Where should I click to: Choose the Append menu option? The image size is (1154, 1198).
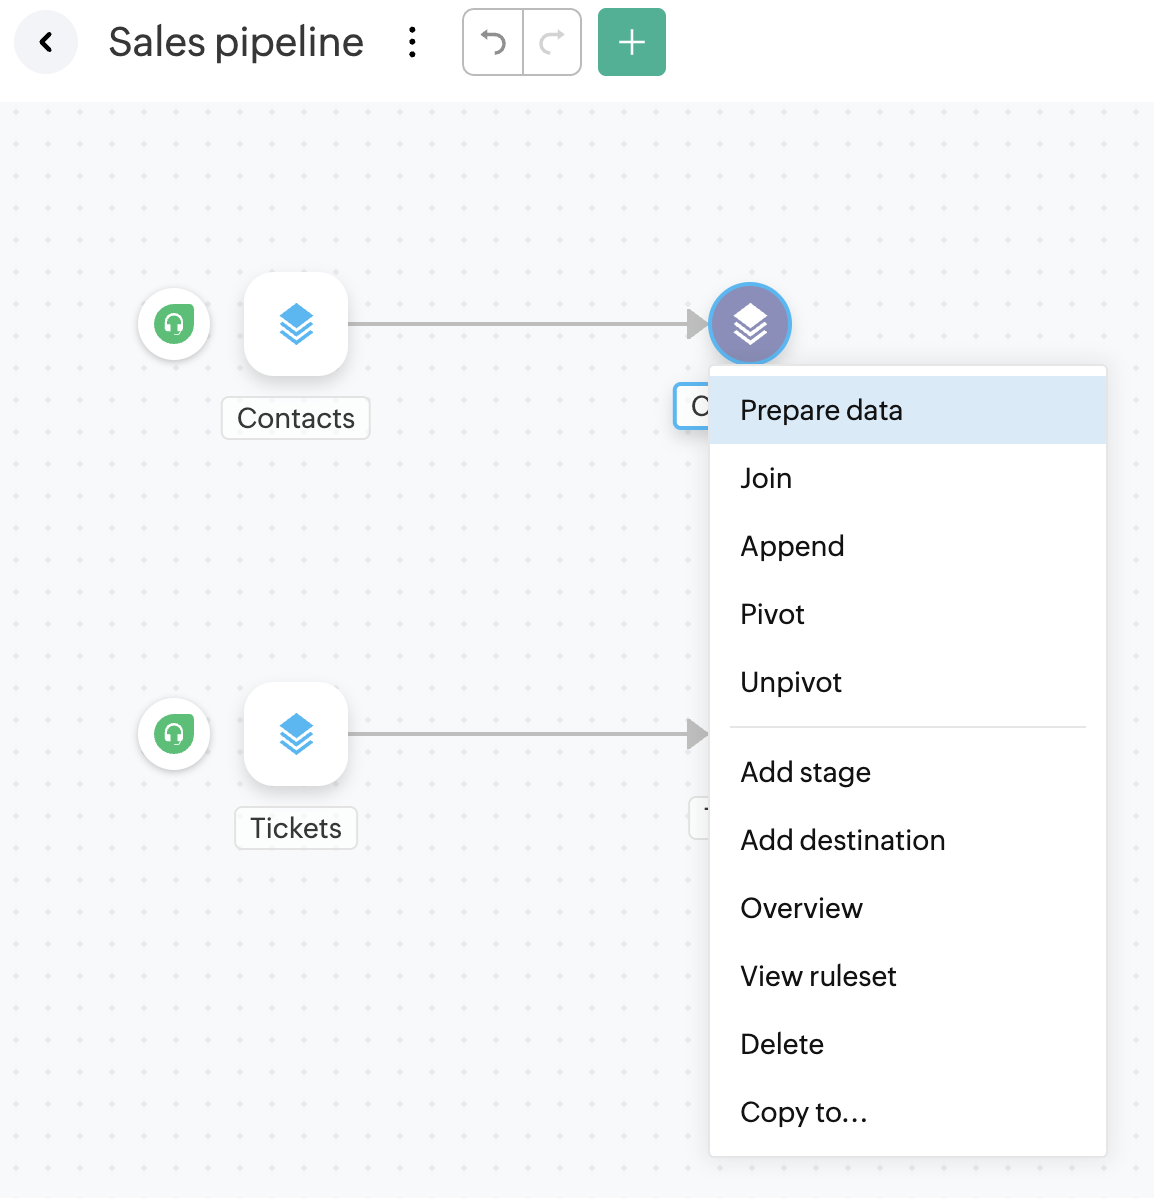pos(792,546)
